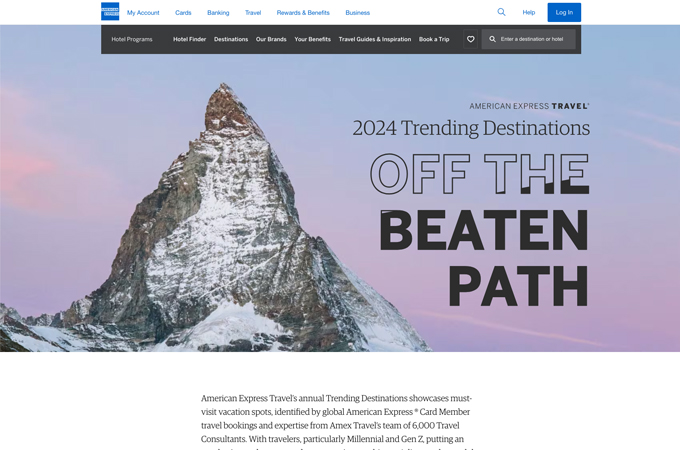The image size is (680, 450).
Task: Open the Rewards & Benefits menu
Action: click(x=303, y=13)
